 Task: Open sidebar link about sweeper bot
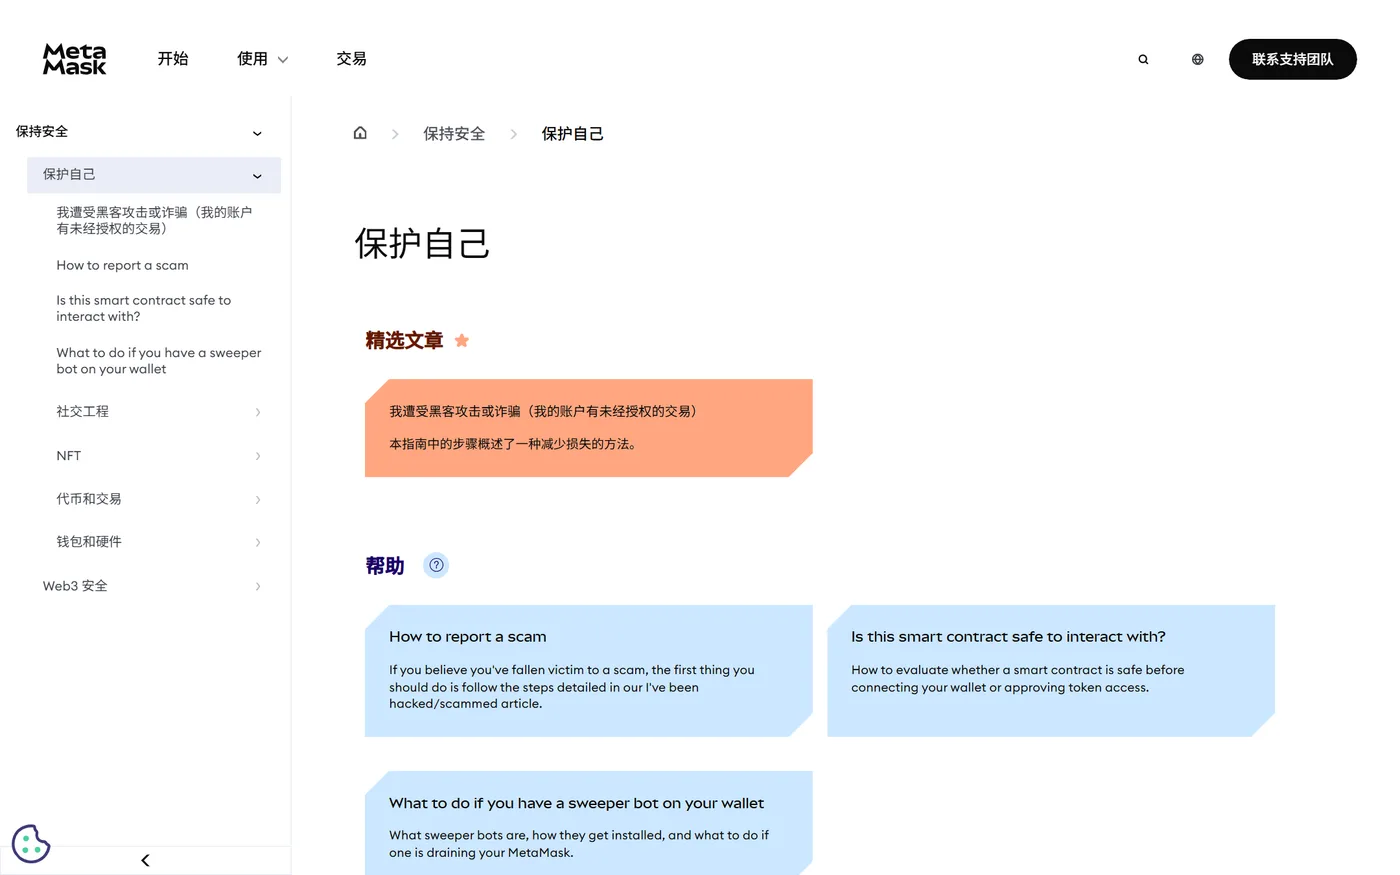pyautogui.click(x=158, y=361)
